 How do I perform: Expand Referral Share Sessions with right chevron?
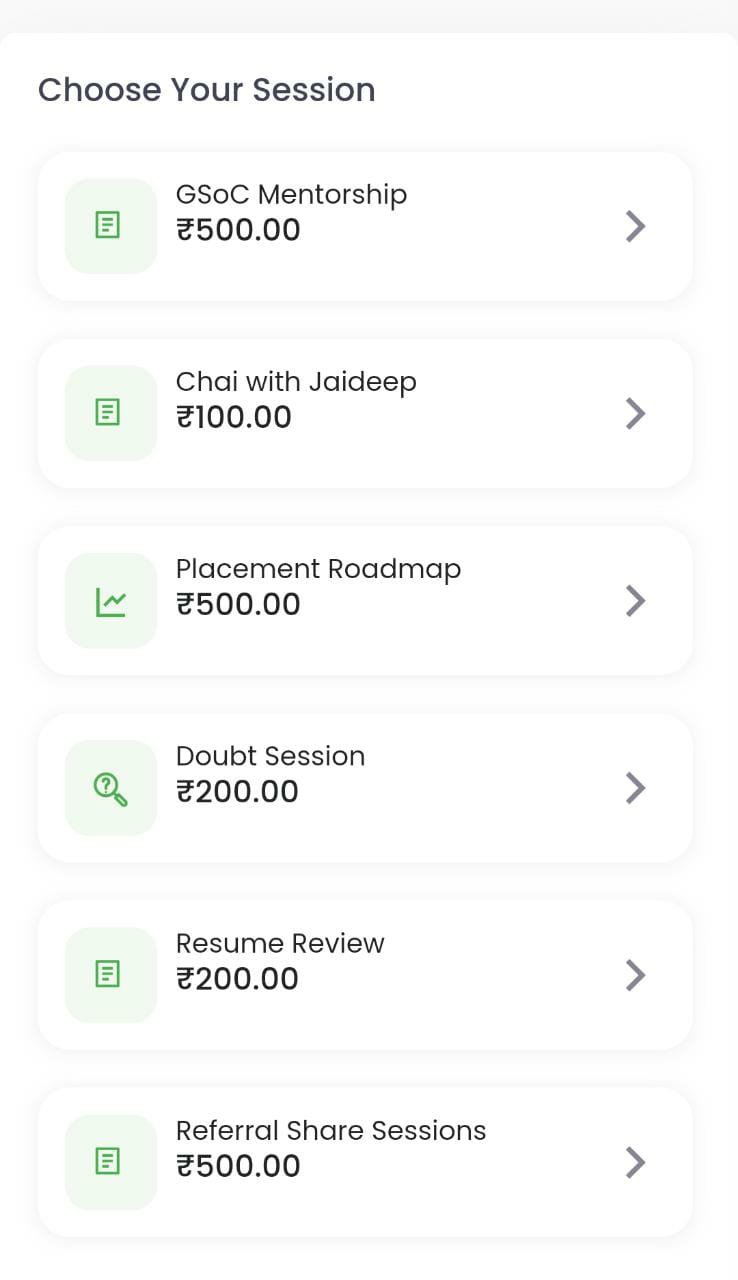(x=635, y=1162)
